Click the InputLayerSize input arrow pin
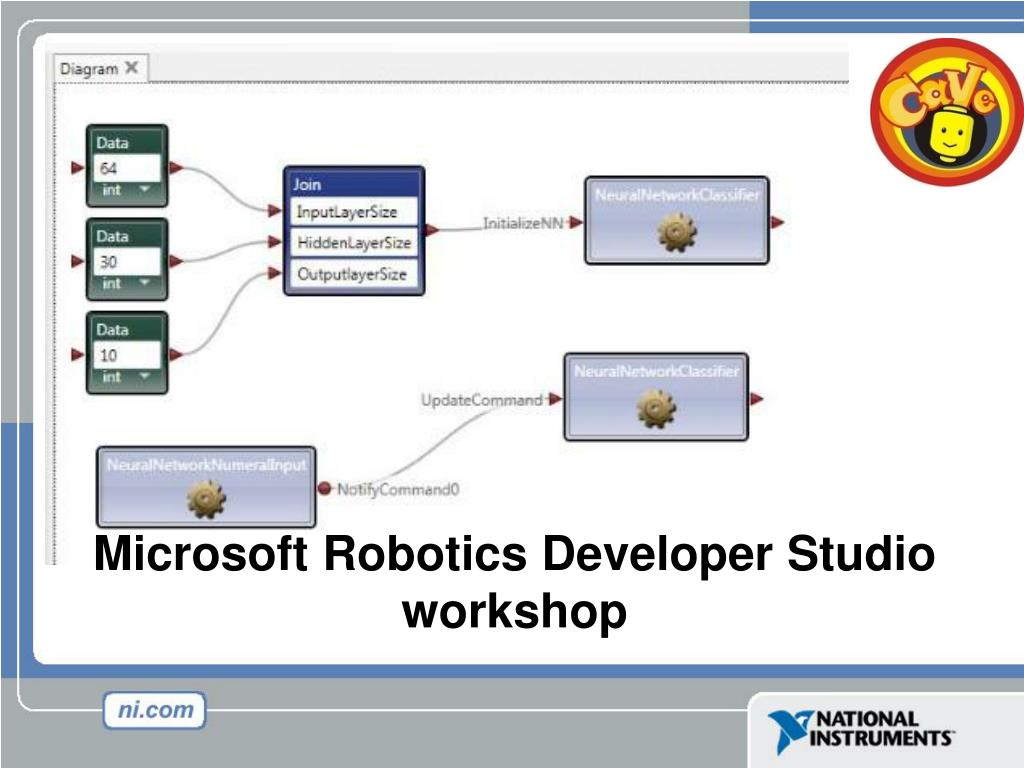 pyautogui.click(x=275, y=210)
